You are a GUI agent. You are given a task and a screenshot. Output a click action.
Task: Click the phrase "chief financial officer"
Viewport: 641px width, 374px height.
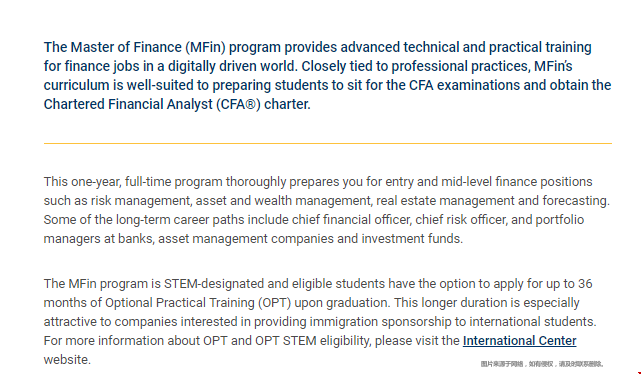click(351, 220)
